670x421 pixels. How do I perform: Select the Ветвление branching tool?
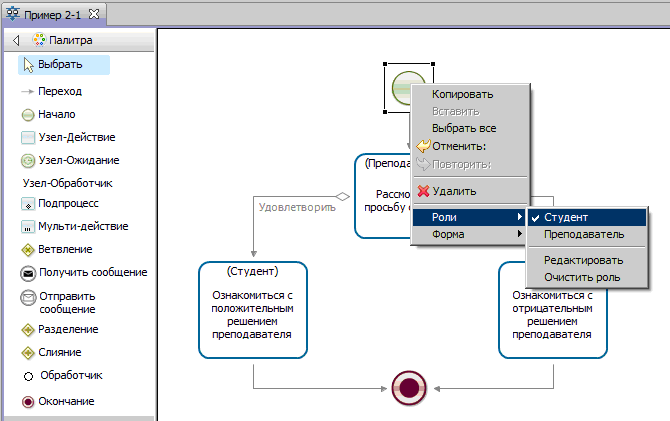[65, 248]
